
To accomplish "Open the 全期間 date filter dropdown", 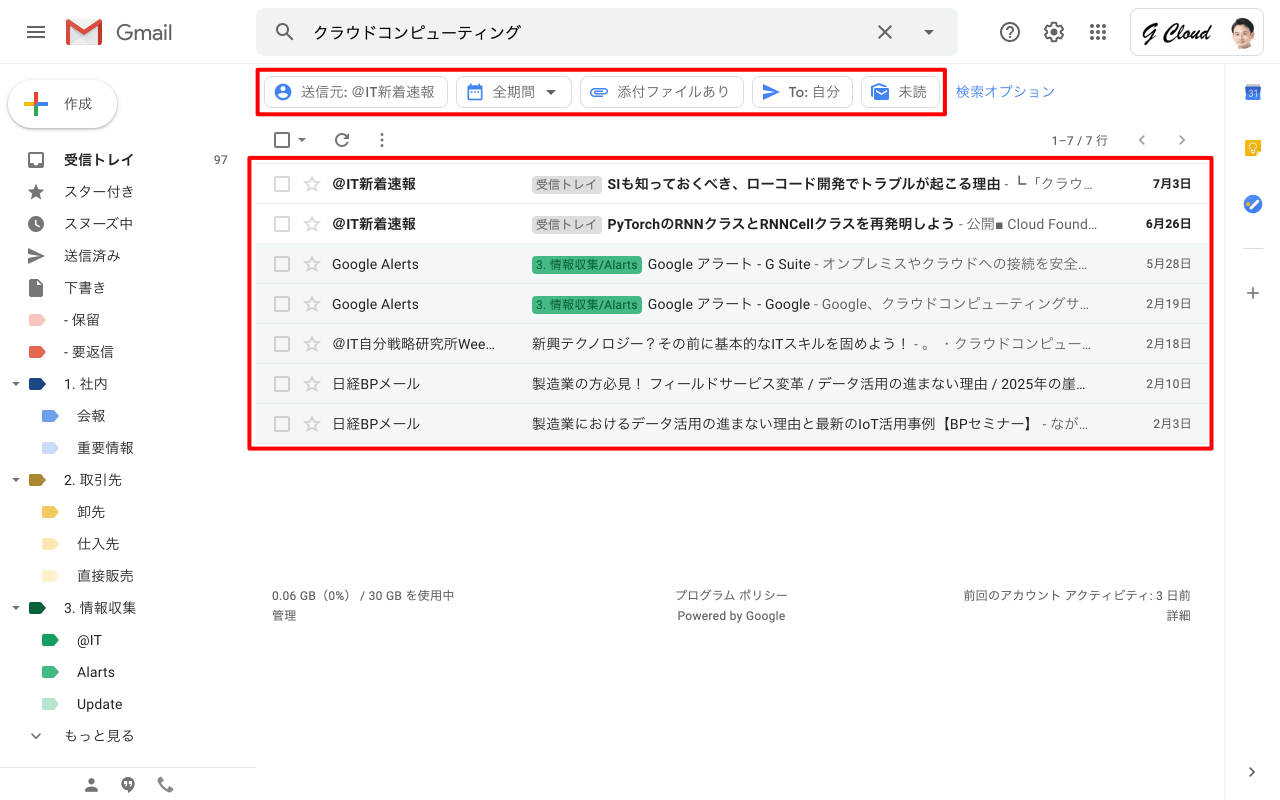I will 514,92.
